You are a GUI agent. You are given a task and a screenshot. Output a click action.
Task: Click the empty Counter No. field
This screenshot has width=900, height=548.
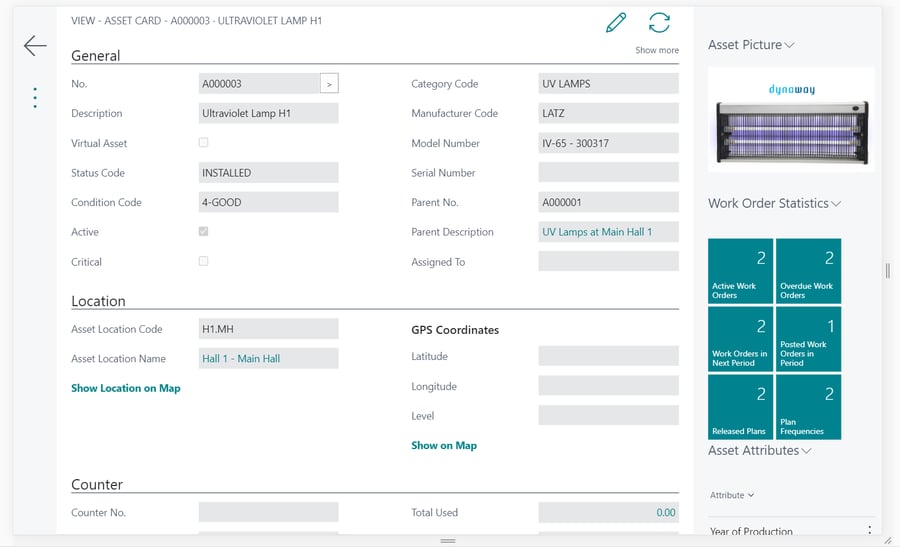click(269, 512)
